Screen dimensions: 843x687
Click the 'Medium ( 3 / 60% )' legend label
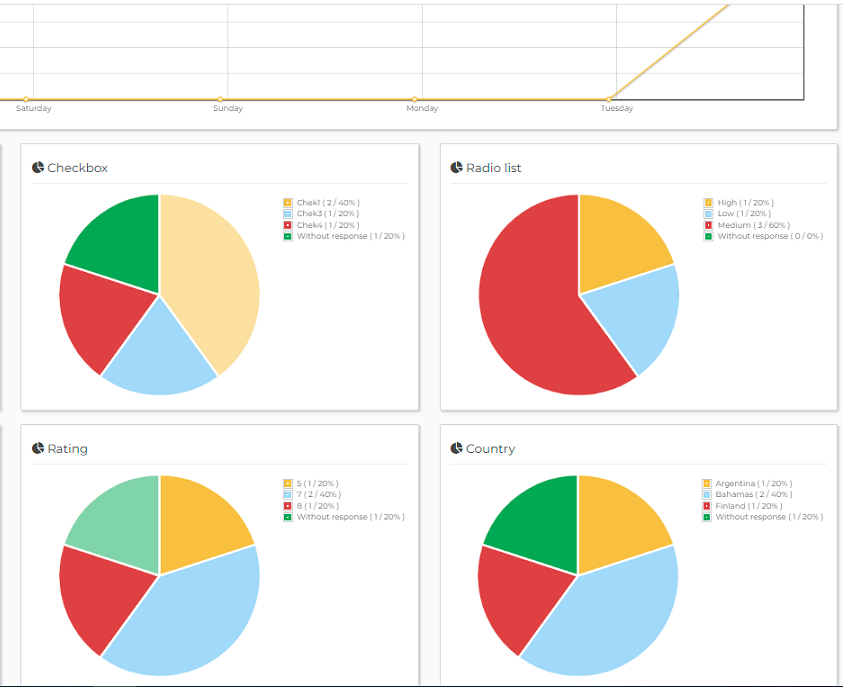click(754, 225)
